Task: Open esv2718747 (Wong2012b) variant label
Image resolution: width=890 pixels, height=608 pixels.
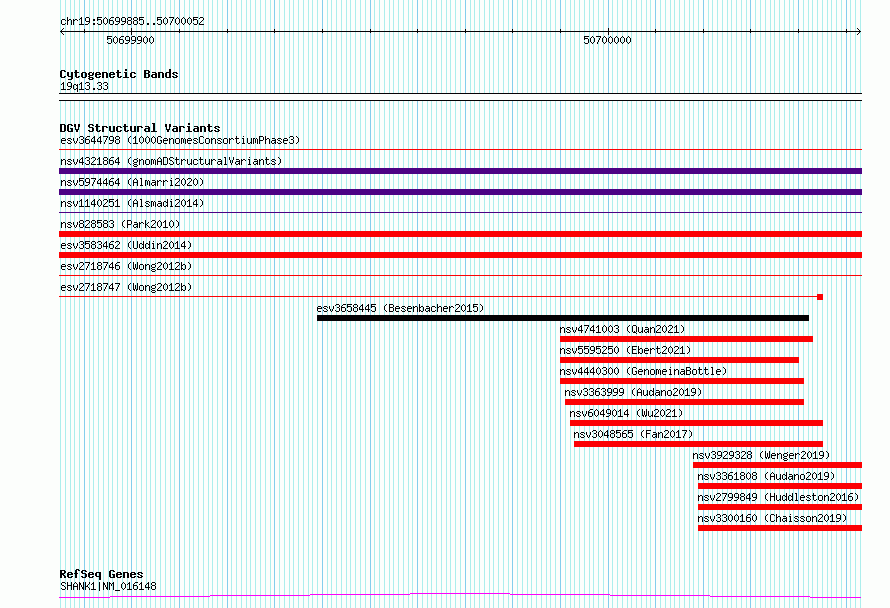Action: point(126,287)
